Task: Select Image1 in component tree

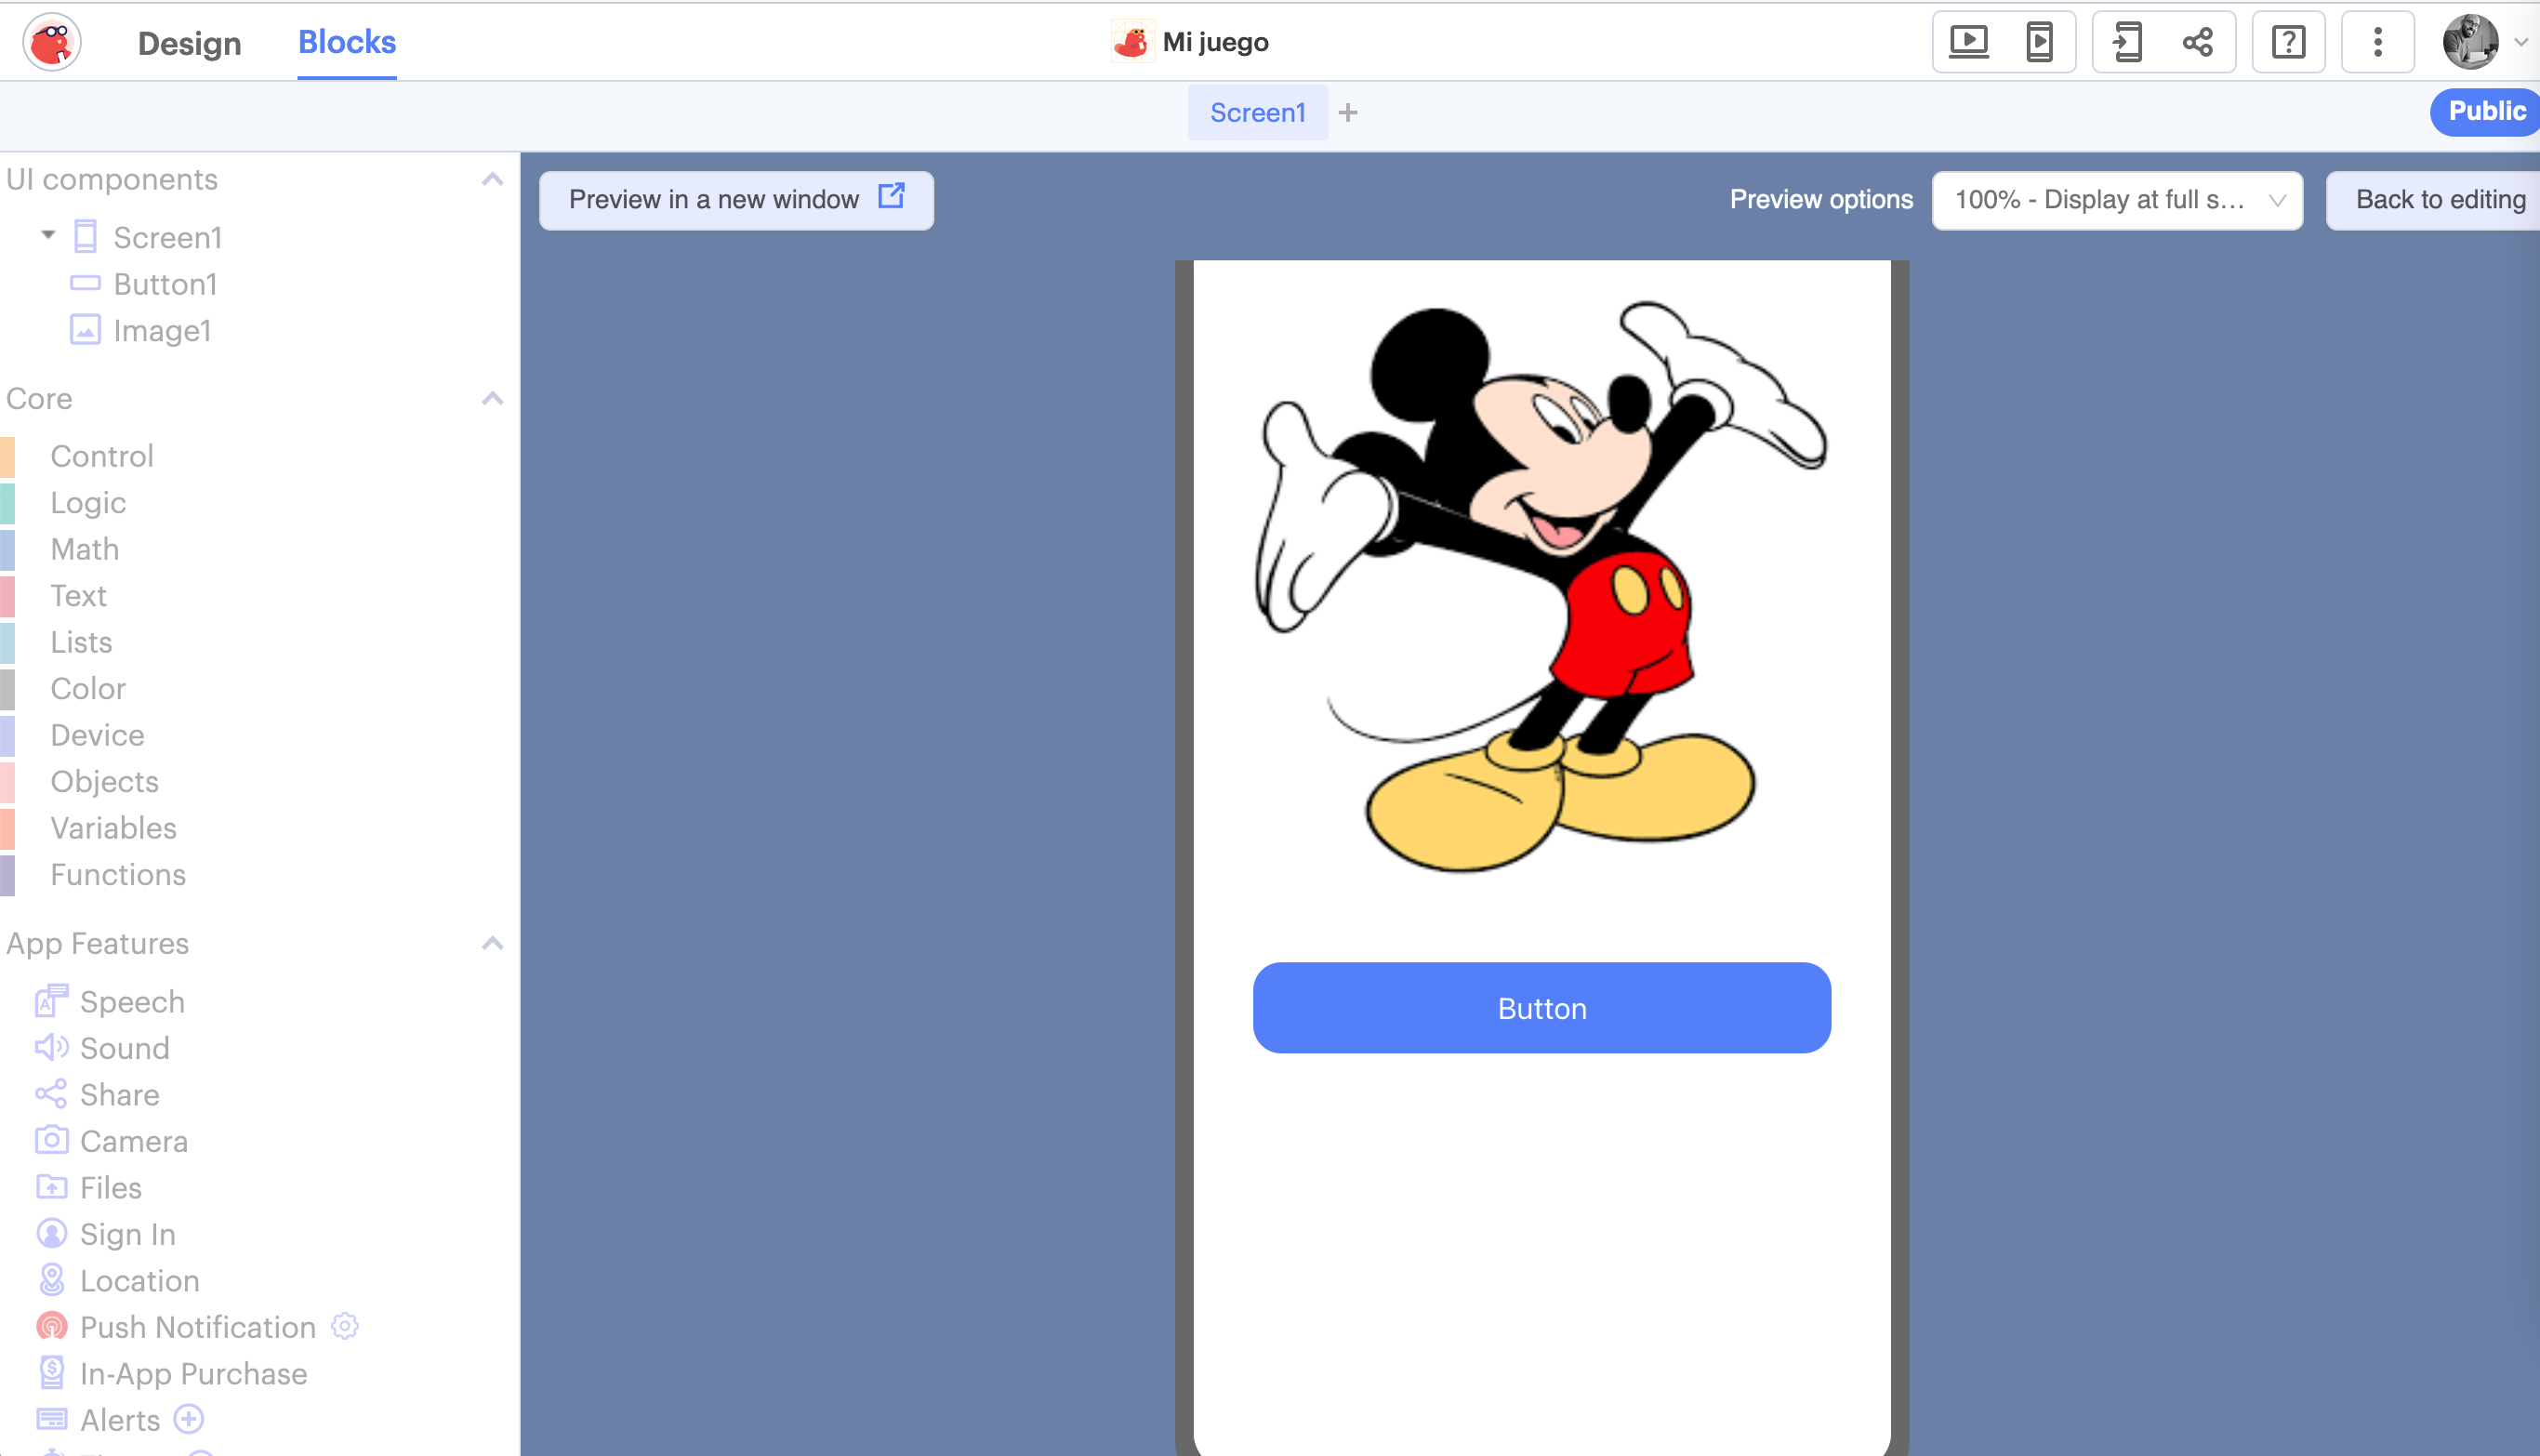Action: (x=161, y=331)
